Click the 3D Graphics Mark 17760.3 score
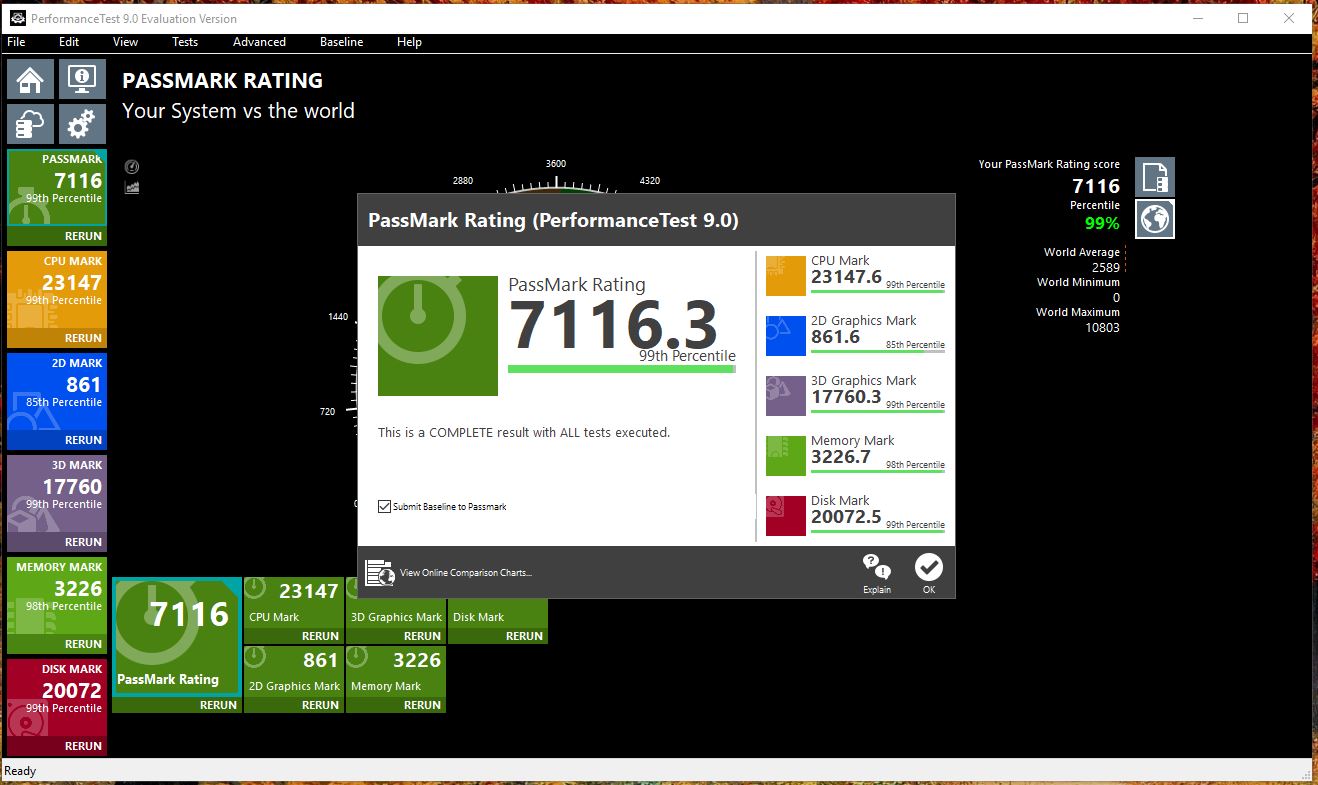Image resolution: width=1318 pixels, height=785 pixels. pyautogui.click(x=846, y=397)
